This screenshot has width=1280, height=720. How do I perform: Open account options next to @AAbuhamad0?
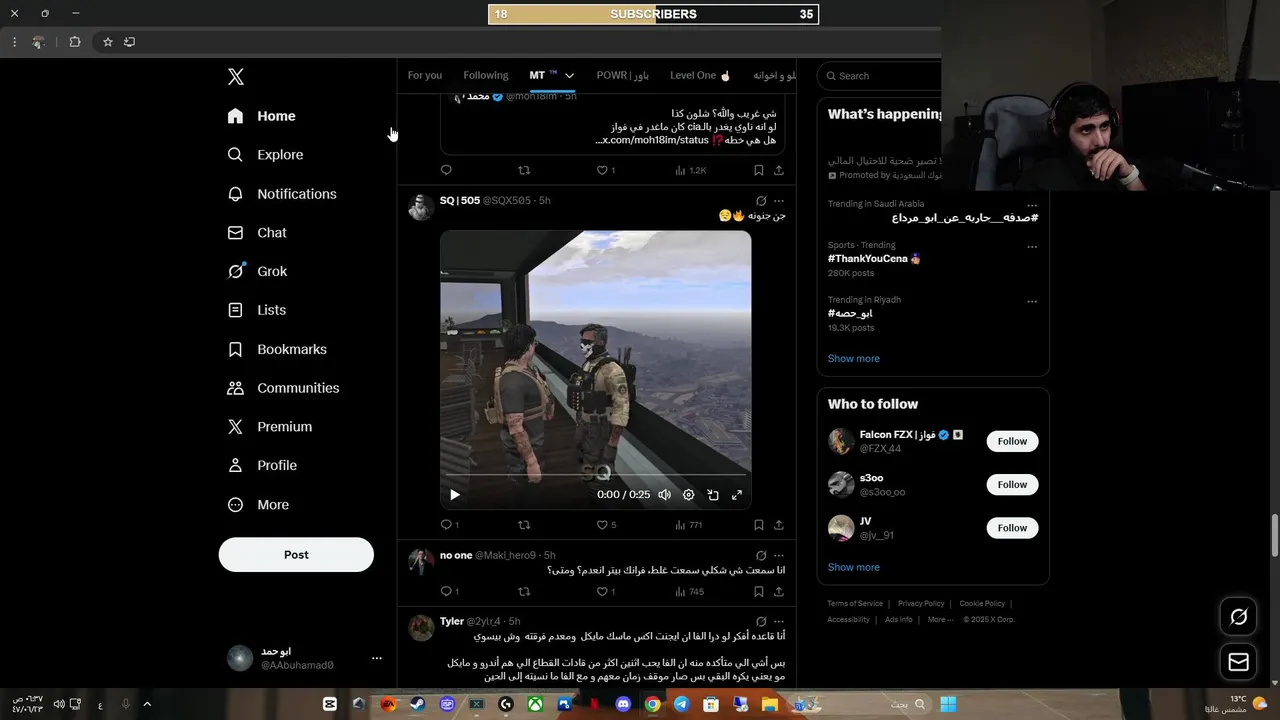[377, 658]
